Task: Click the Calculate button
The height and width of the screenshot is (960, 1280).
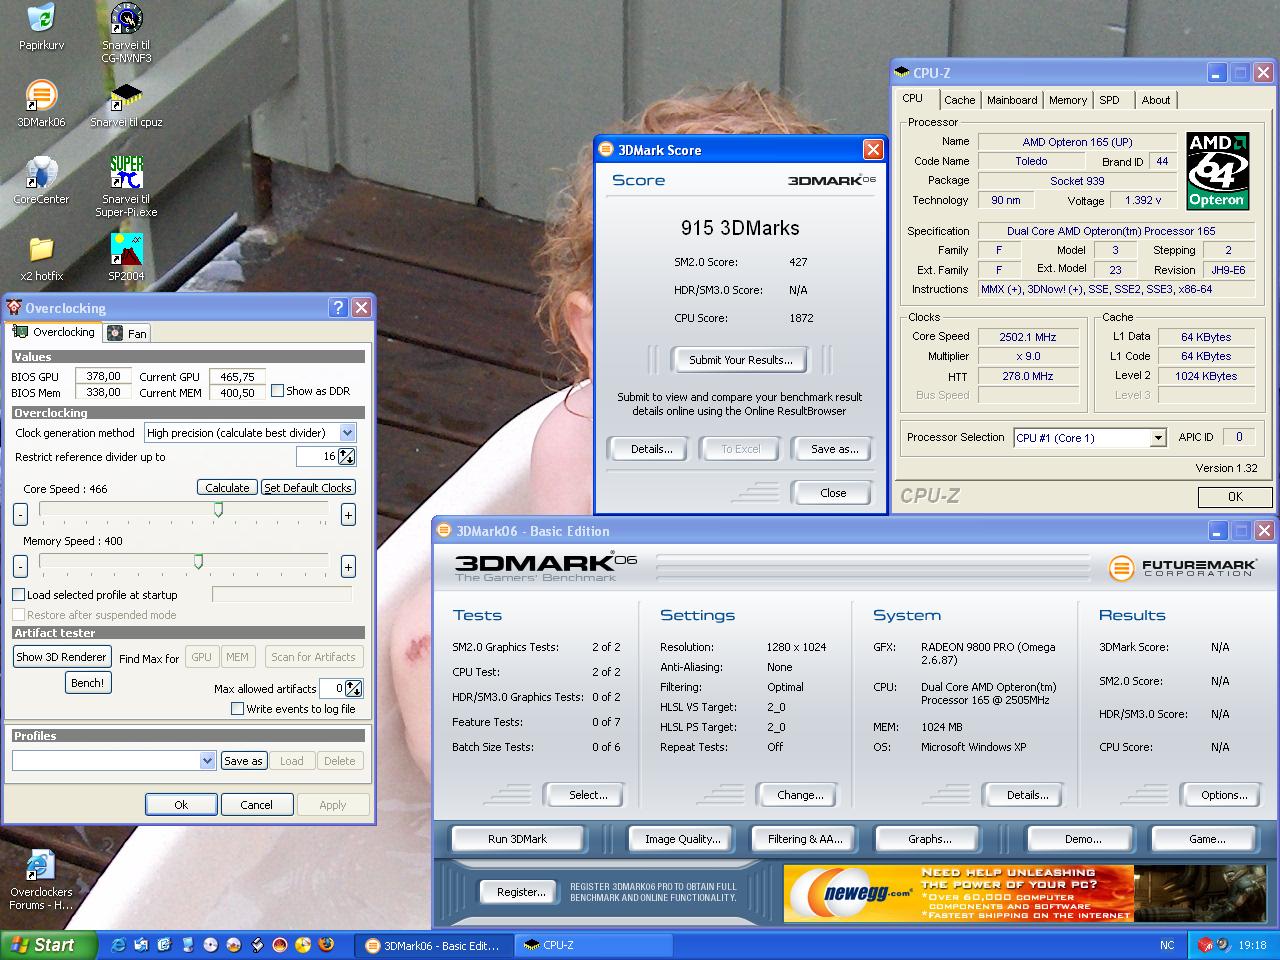Action: pyautogui.click(x=227, y=488)
